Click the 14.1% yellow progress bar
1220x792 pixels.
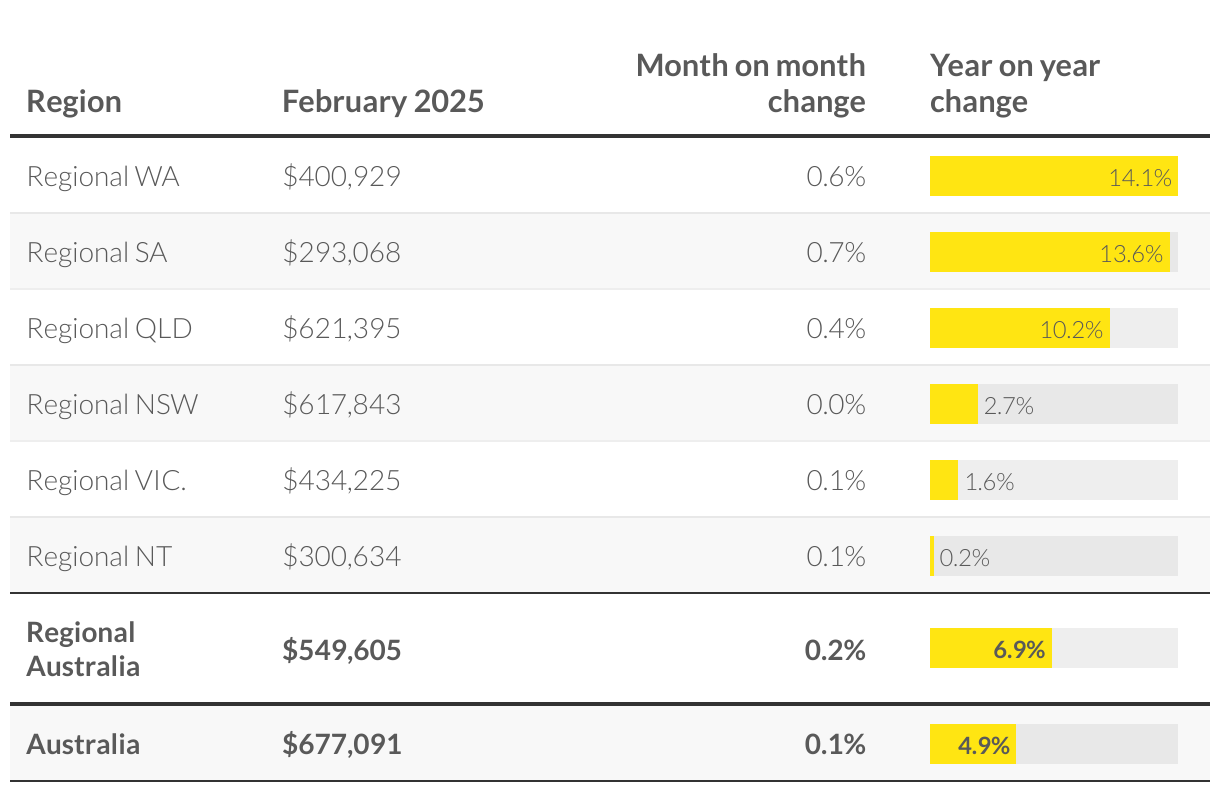pos(1054,177)
